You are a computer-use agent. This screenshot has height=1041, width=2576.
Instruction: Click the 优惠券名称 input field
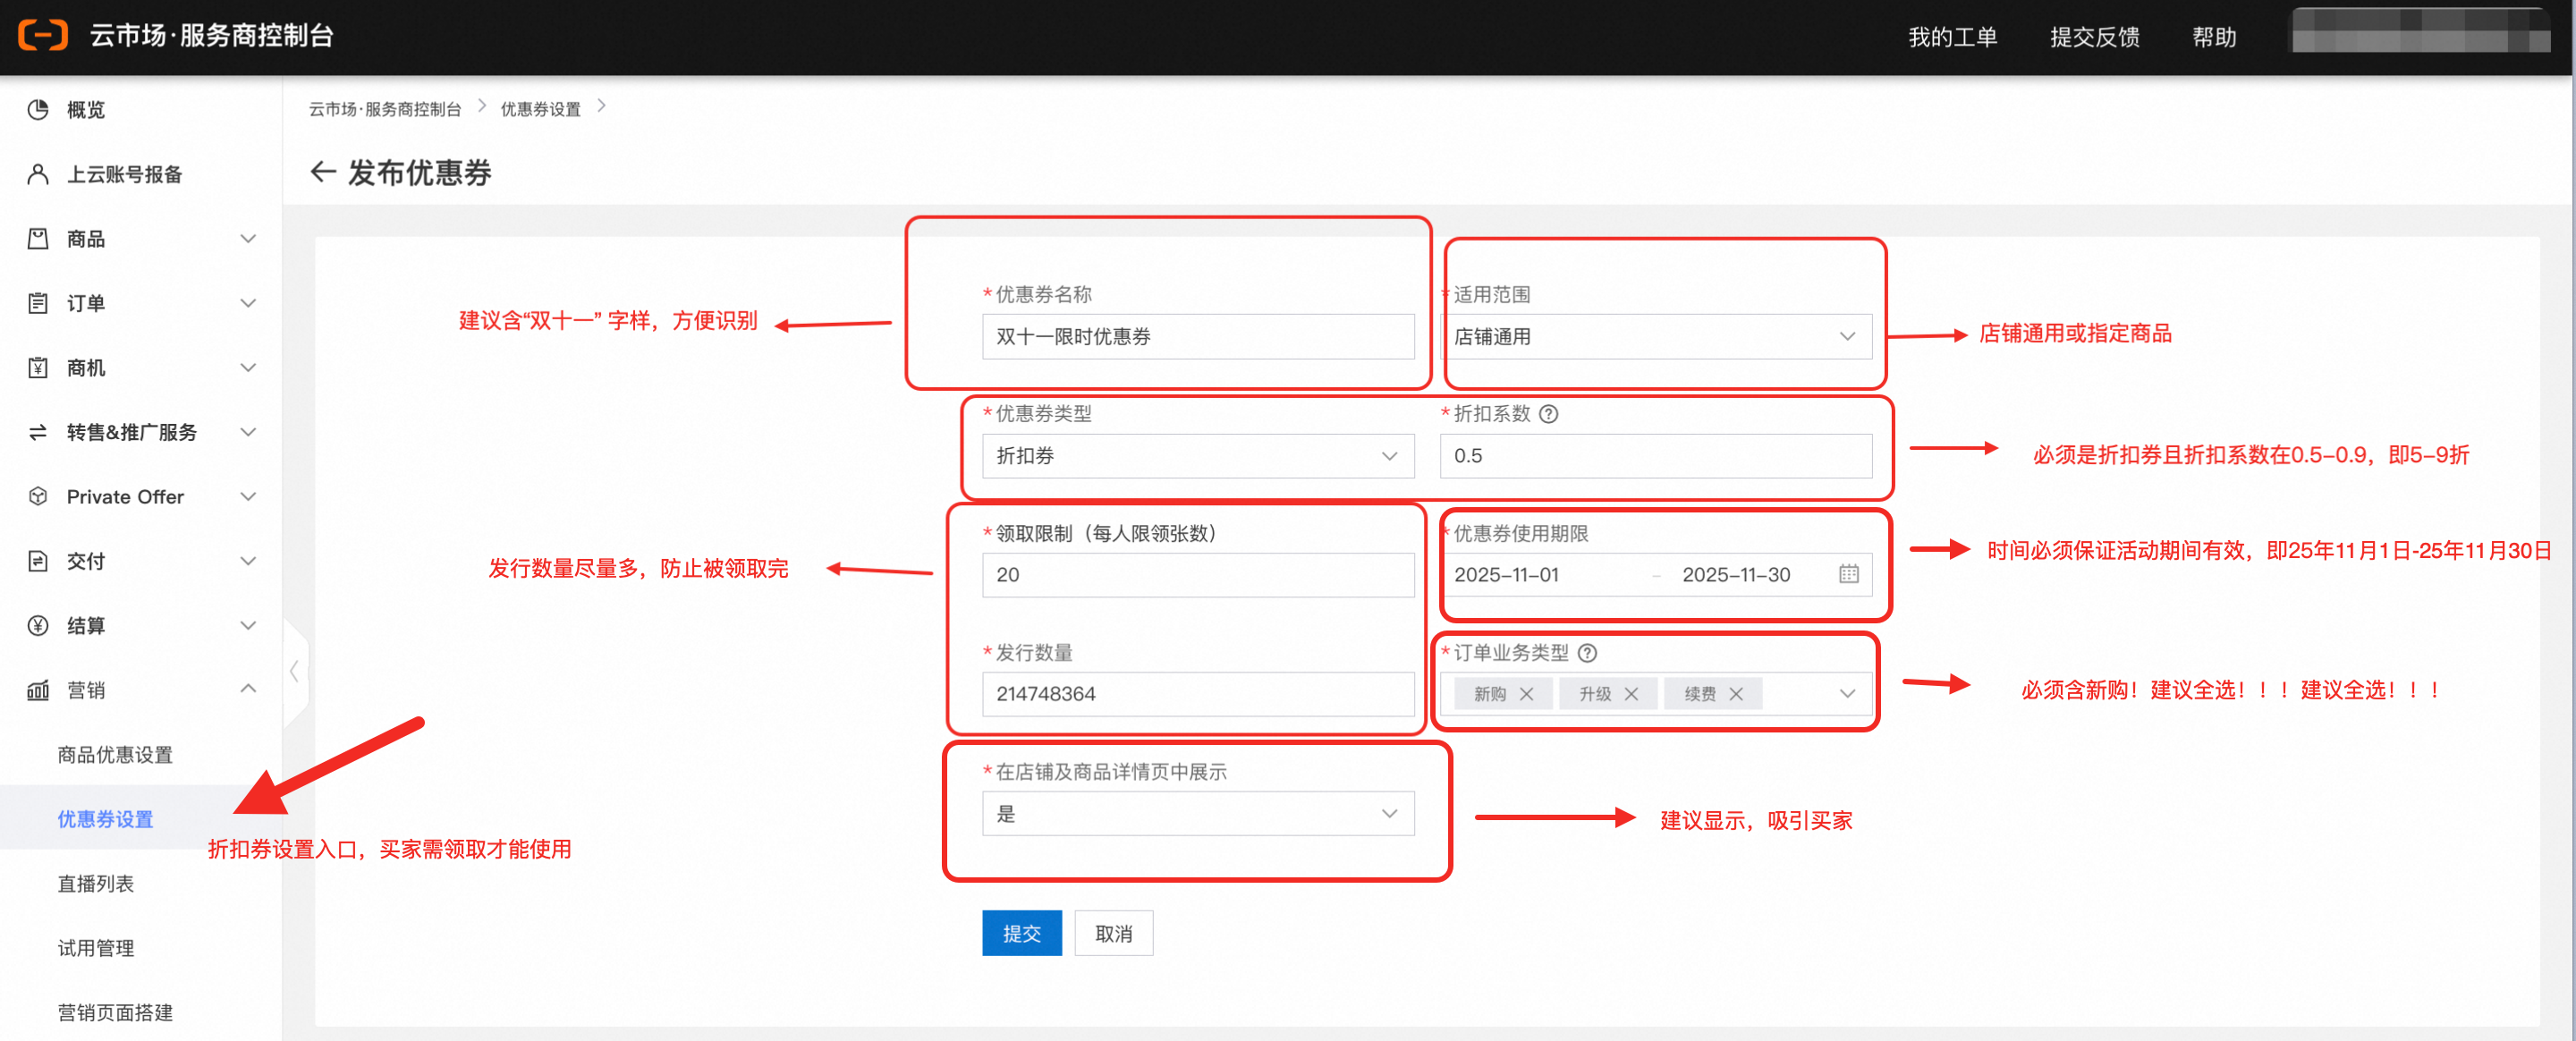pyautogui.click(x=1197, y=336)
